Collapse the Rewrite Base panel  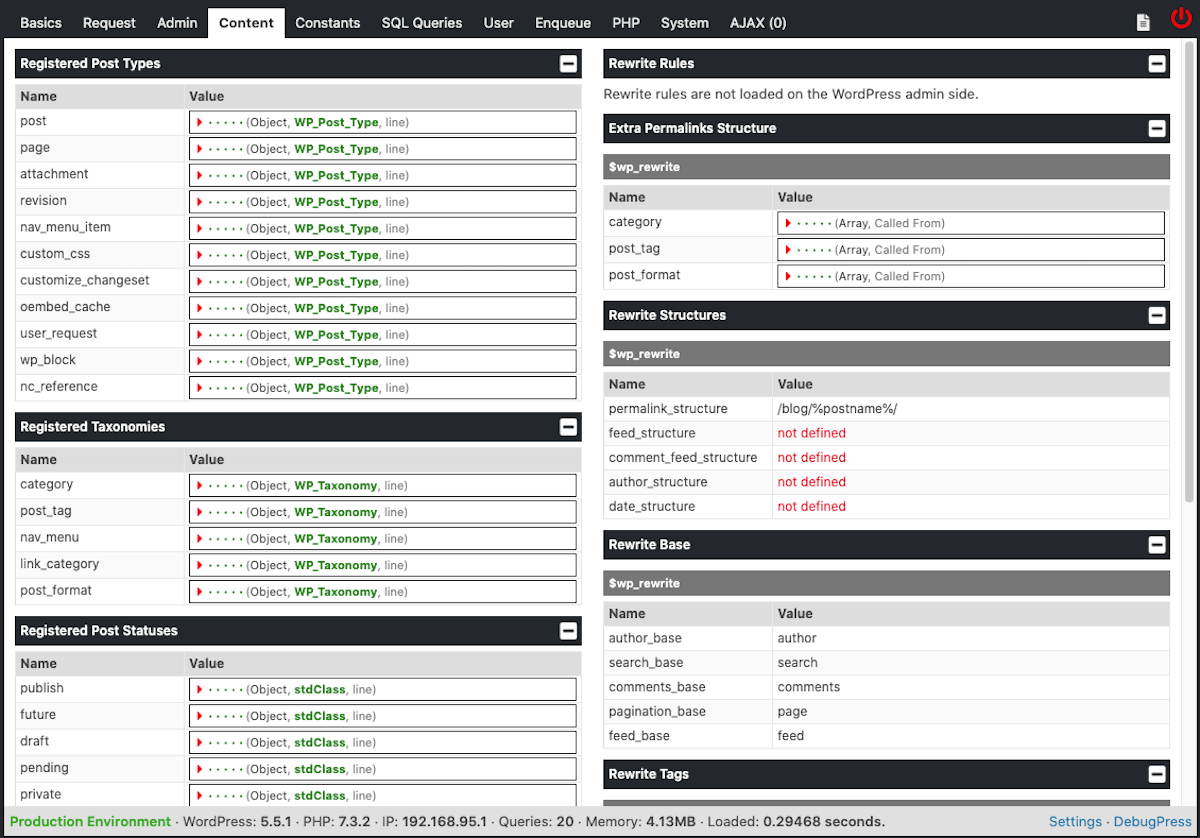[1157, 545]
